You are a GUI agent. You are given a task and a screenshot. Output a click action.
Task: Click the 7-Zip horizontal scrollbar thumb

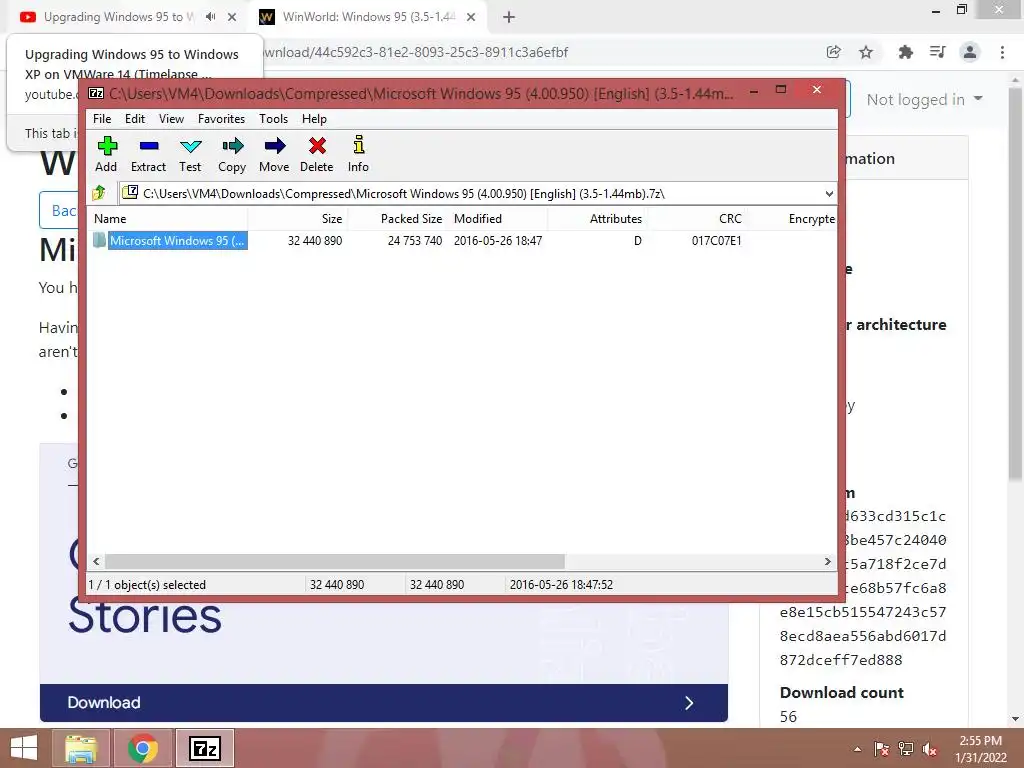point(334,562)
